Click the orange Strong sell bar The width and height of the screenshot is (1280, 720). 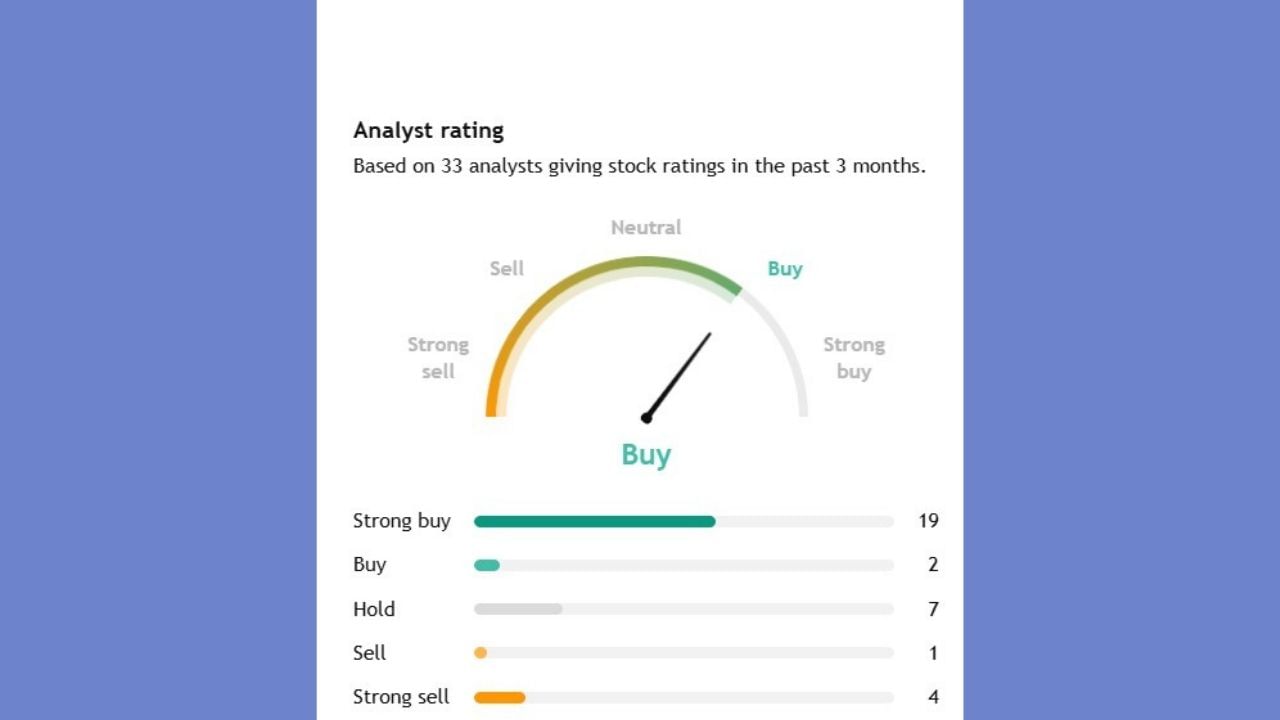pyautogui.click(x=499, y=697)
